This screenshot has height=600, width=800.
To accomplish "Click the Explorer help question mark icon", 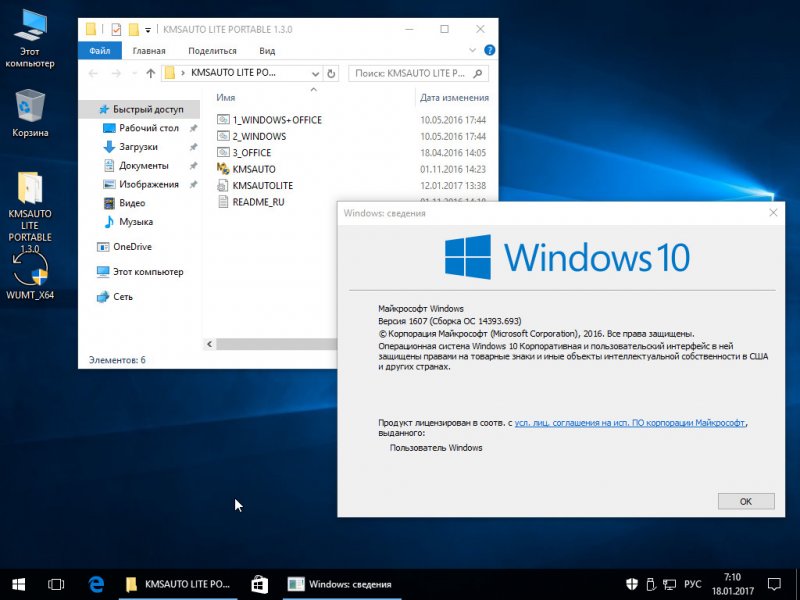I will coord(489,50).
